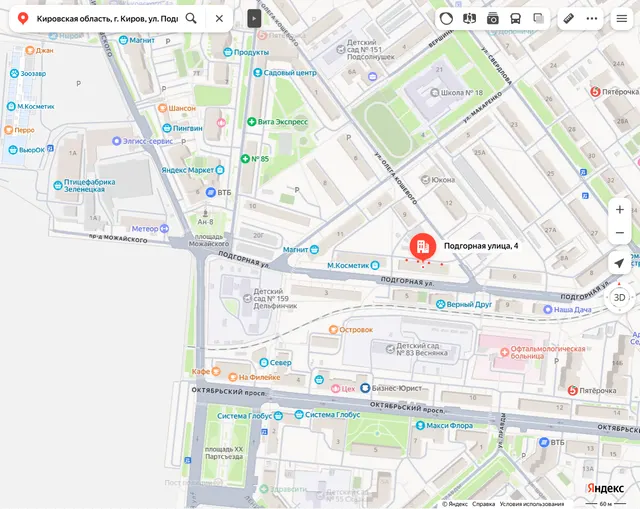Open the hamburger main menu
The height and width of the screenshot is (509, 640).
622,18
